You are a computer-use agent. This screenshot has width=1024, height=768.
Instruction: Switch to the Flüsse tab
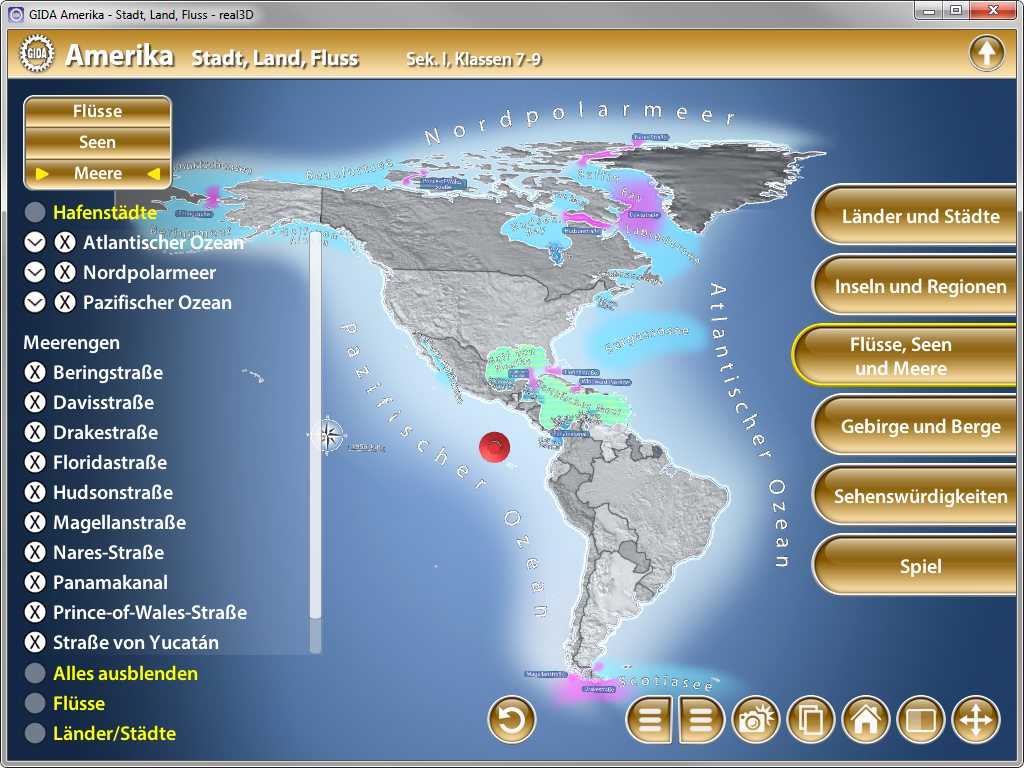coord(97,112)
